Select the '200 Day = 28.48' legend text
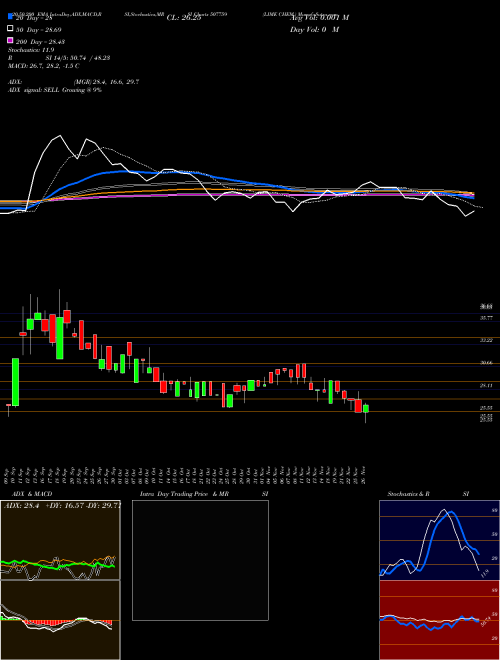Viewport: 500px width, 660px height. pyautogui.click(x=40, y=42)
